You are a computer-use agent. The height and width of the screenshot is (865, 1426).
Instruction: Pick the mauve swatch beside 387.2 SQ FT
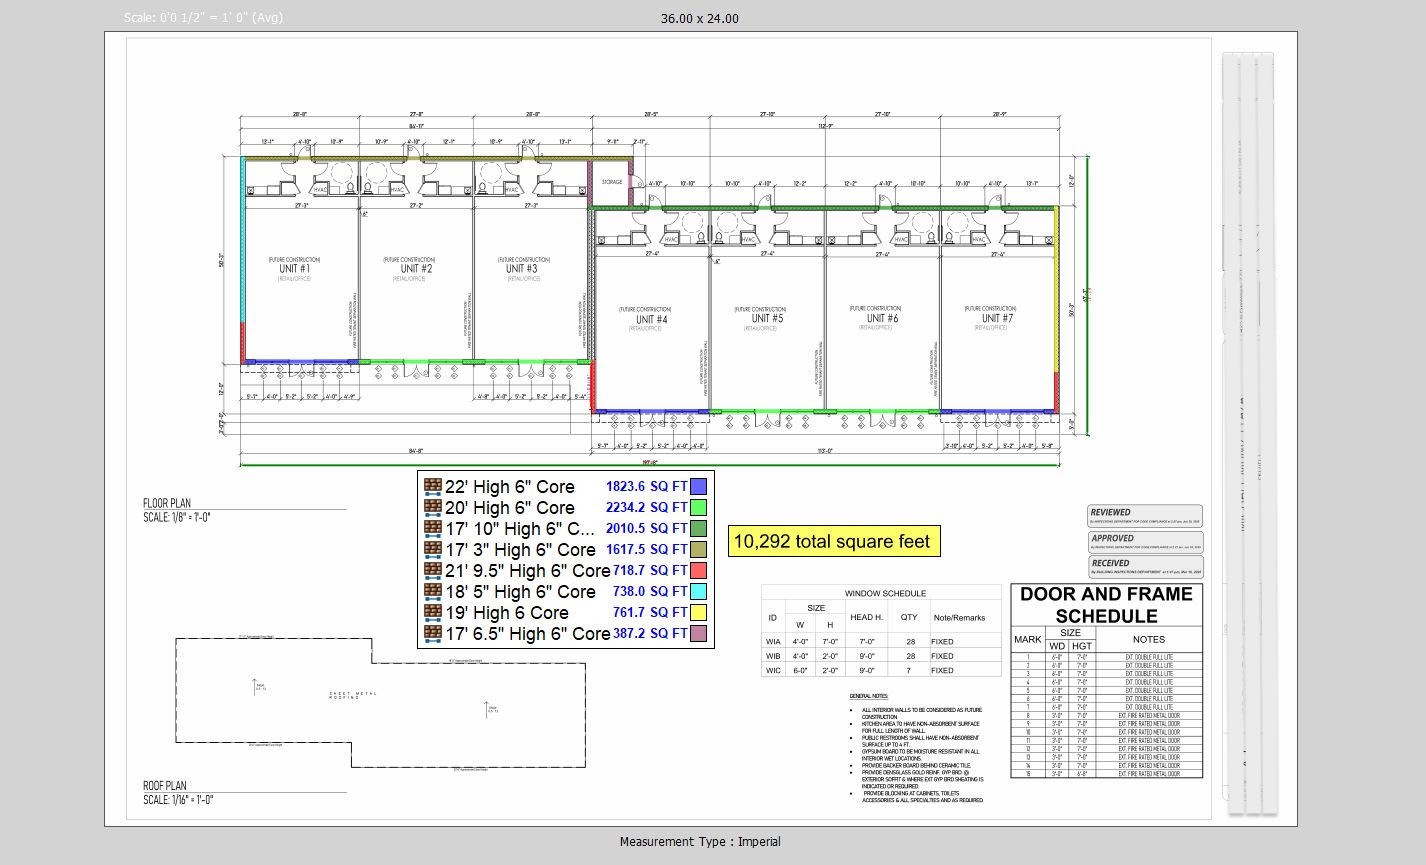point(699,633)
